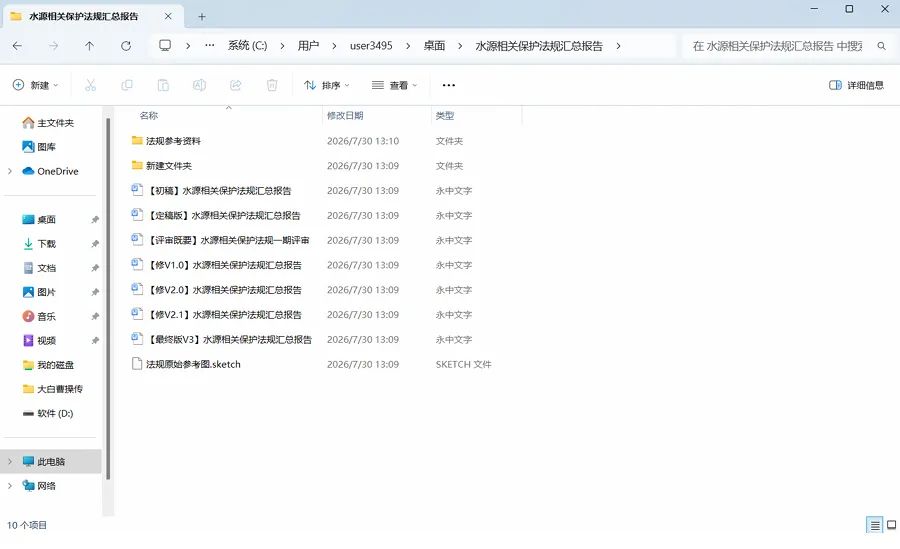Click the Copy icon in toolbar
The height and width of the screenshot is (549, 900).
point(127,85)
